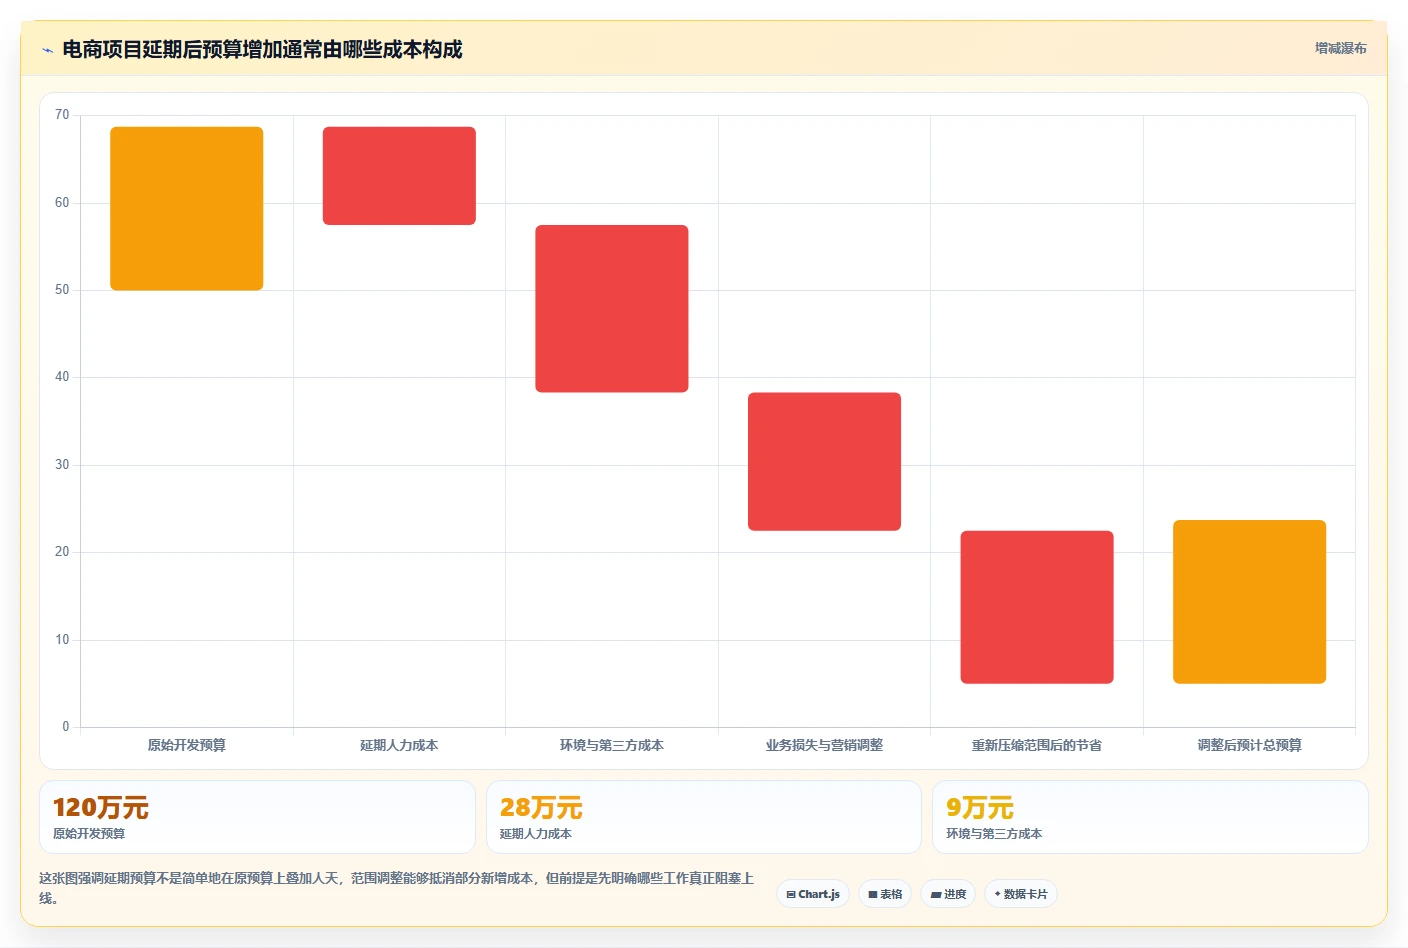Click the y-axis value 10

tap(62, 640)
